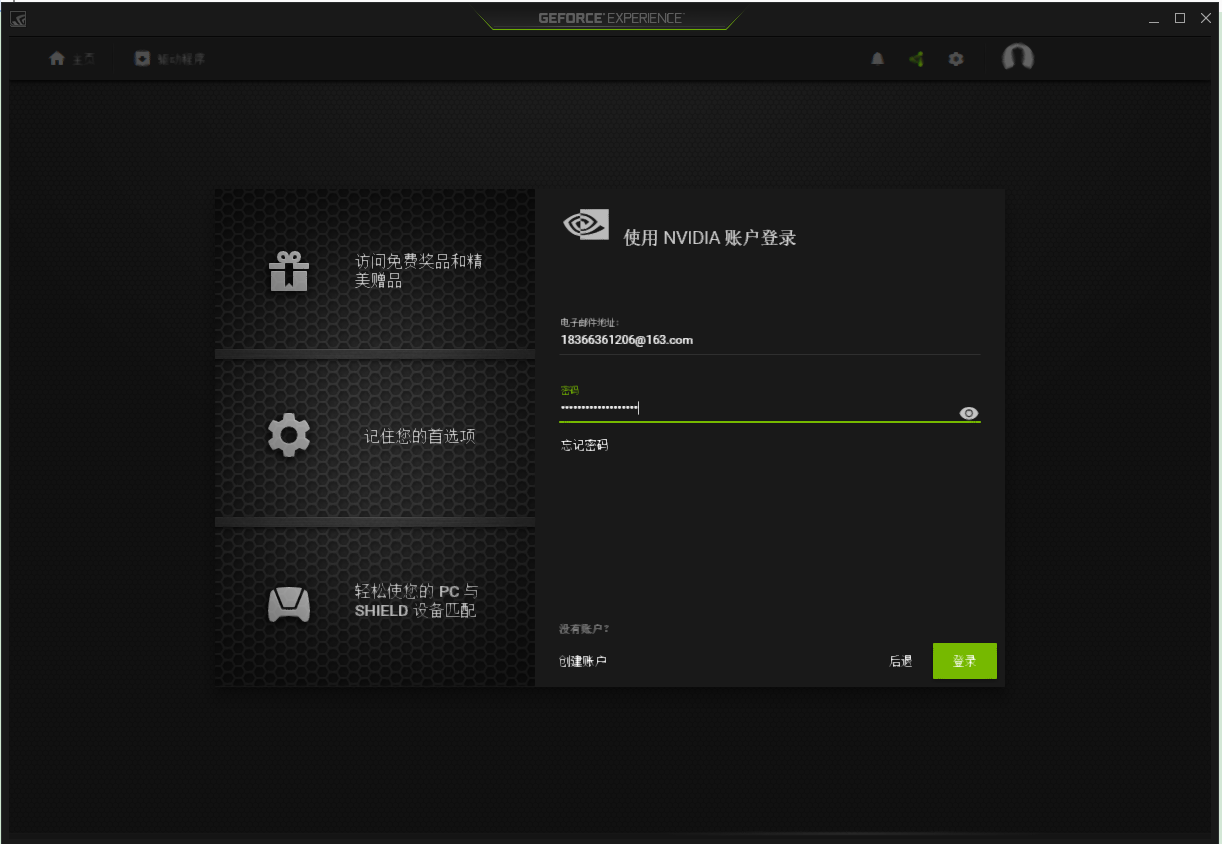Click the create account link 创建账户

[x=583, y=661]
